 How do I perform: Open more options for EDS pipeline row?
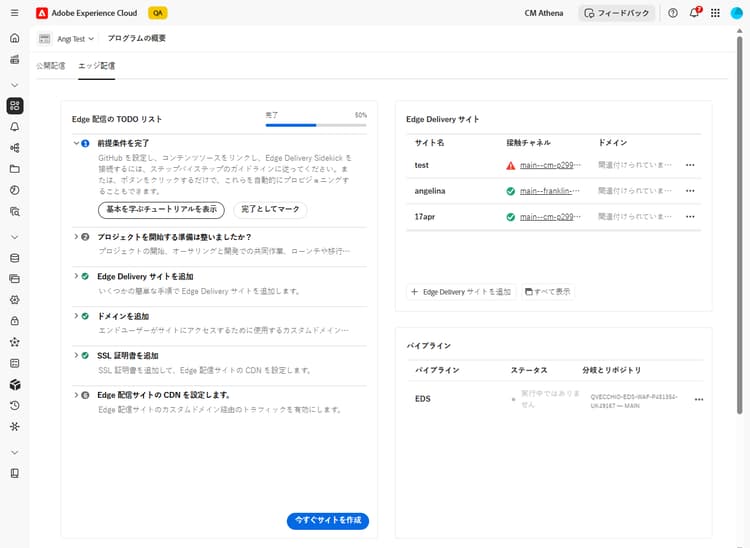pos(699,399)
